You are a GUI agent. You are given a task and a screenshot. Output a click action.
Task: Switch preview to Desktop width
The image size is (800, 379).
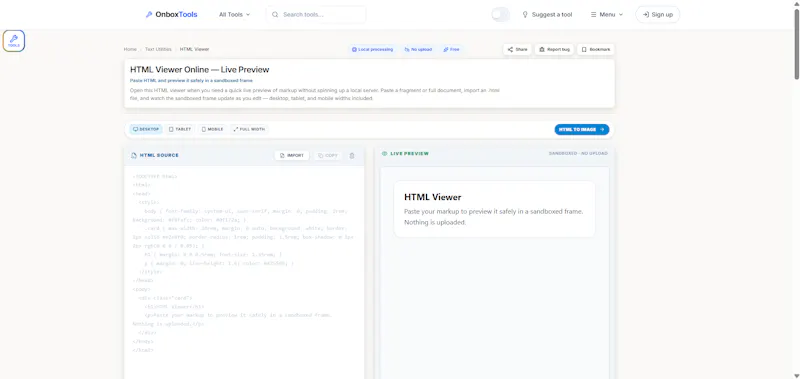click(x=146, y=129)
